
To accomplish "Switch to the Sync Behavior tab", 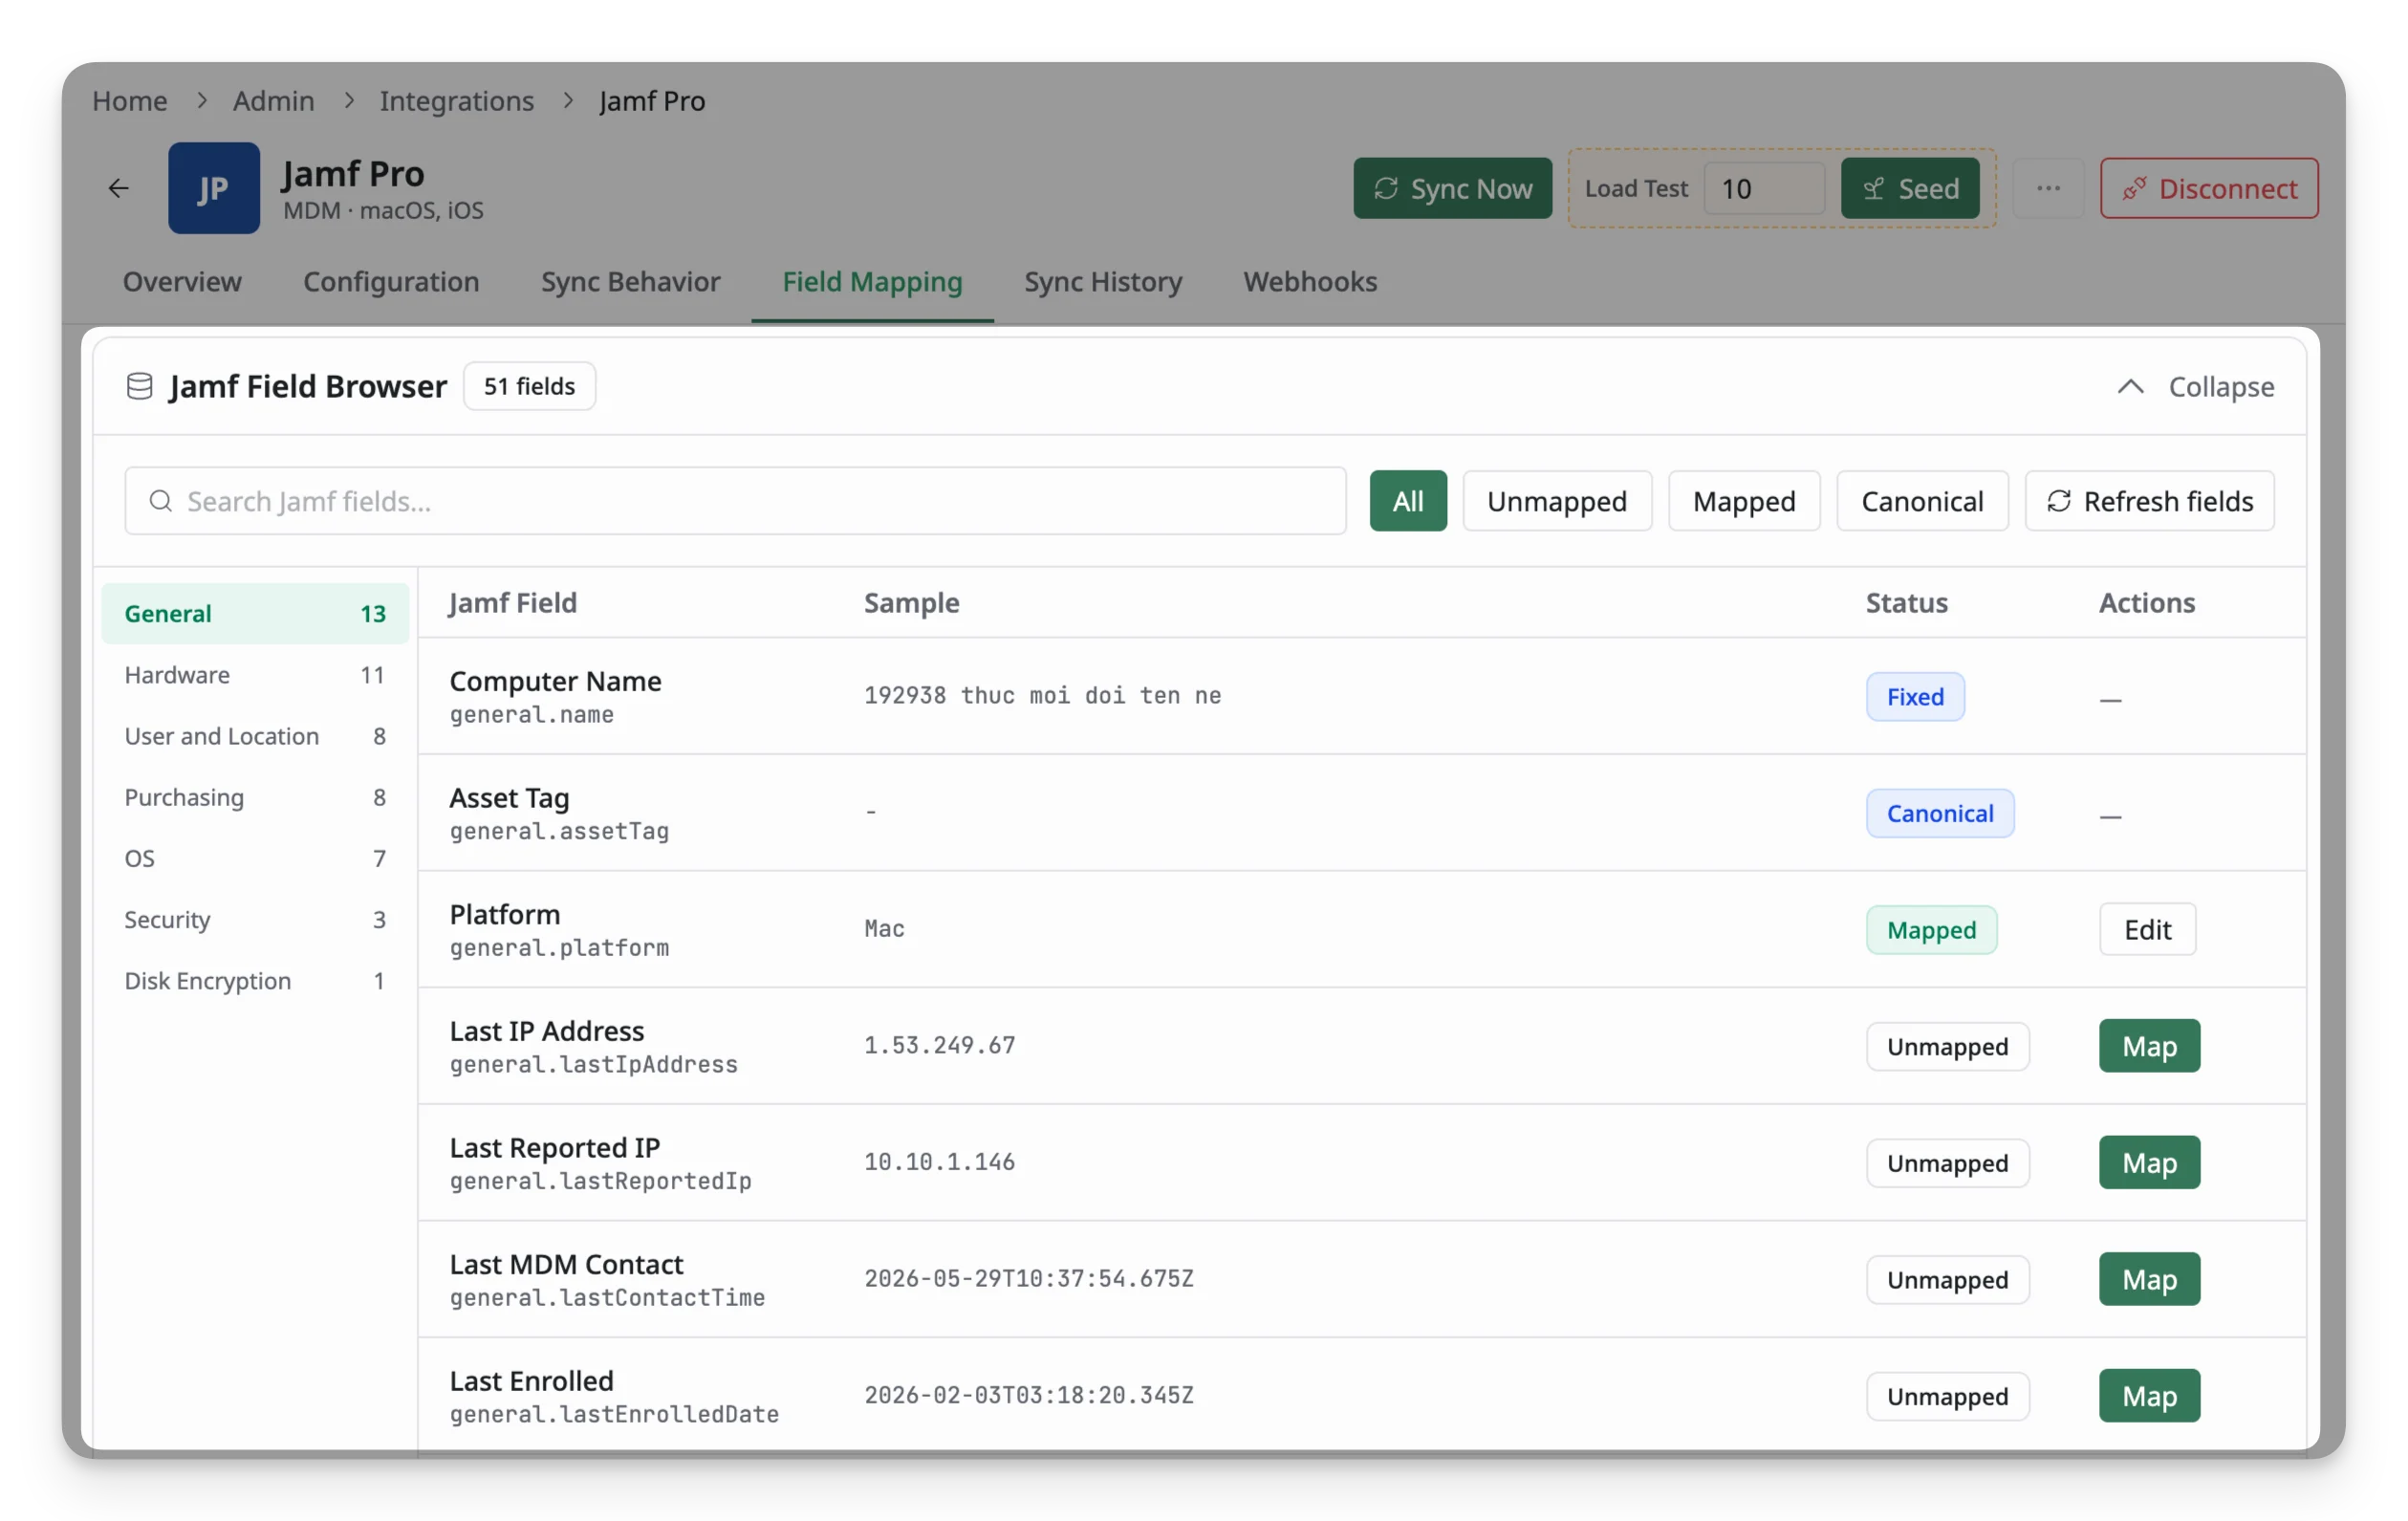I will point(630,282).
